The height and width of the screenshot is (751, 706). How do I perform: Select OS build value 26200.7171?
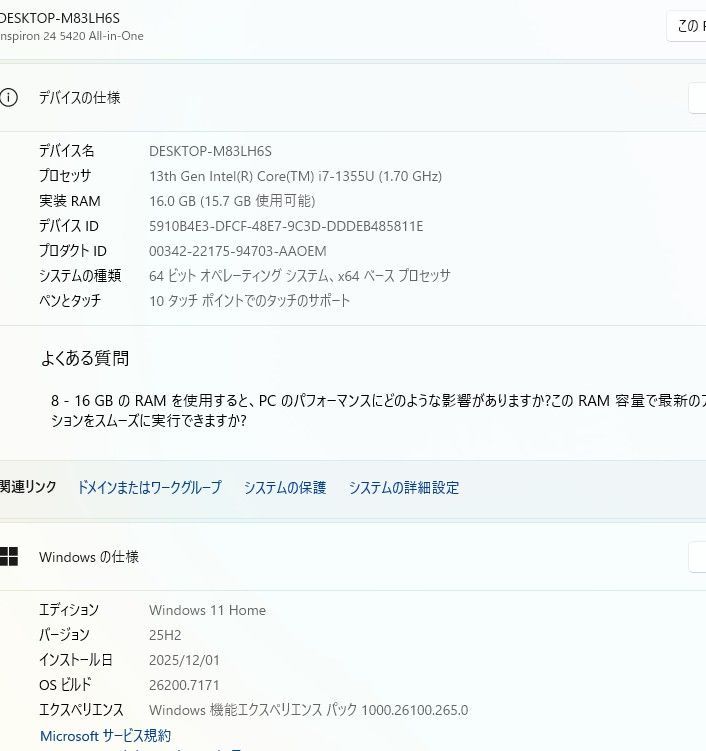tap(184, 685)
